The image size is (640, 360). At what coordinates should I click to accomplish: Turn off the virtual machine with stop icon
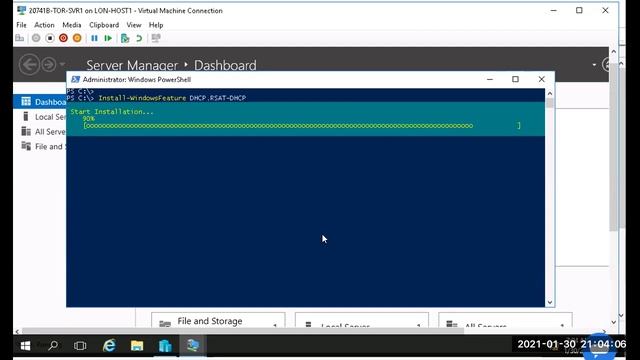tap(50, 38)
